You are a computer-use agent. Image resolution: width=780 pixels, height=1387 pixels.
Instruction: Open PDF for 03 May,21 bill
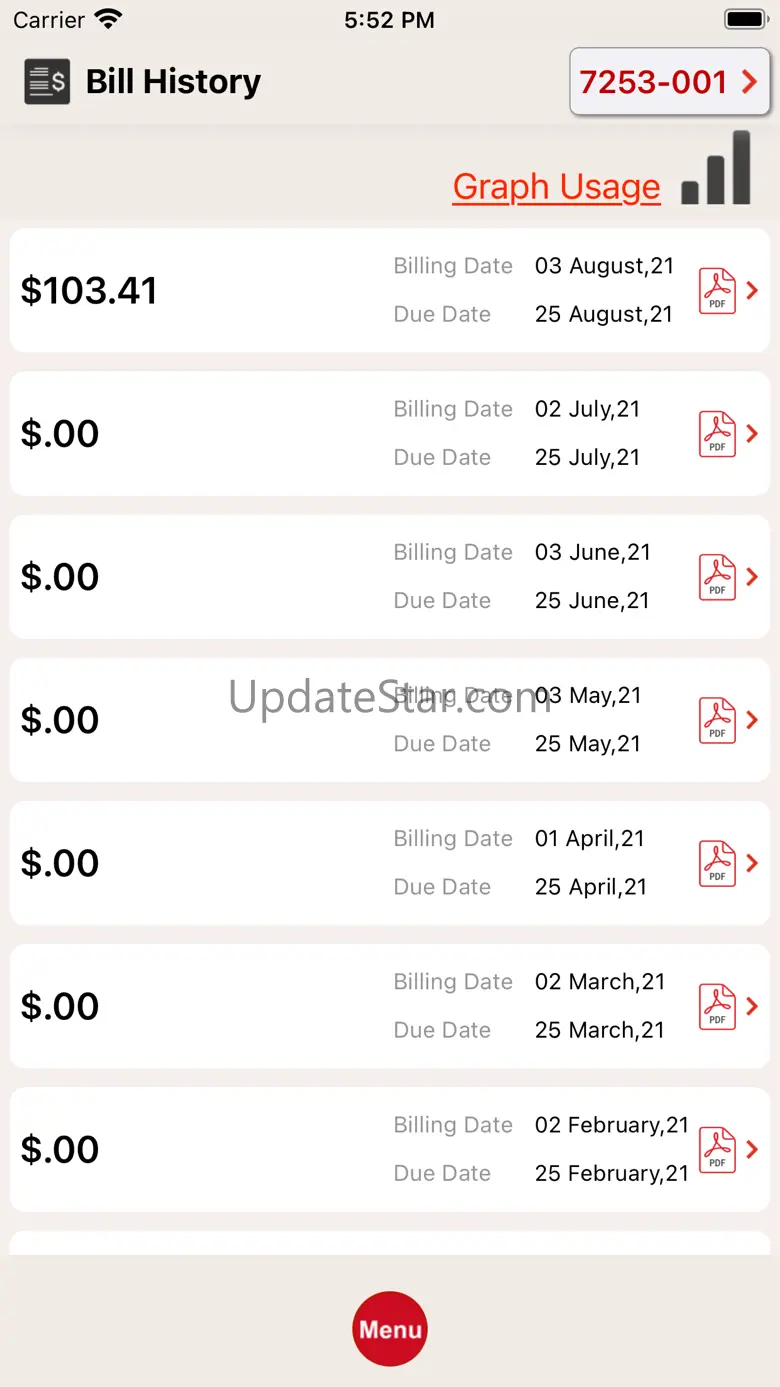tap(717, 720)
